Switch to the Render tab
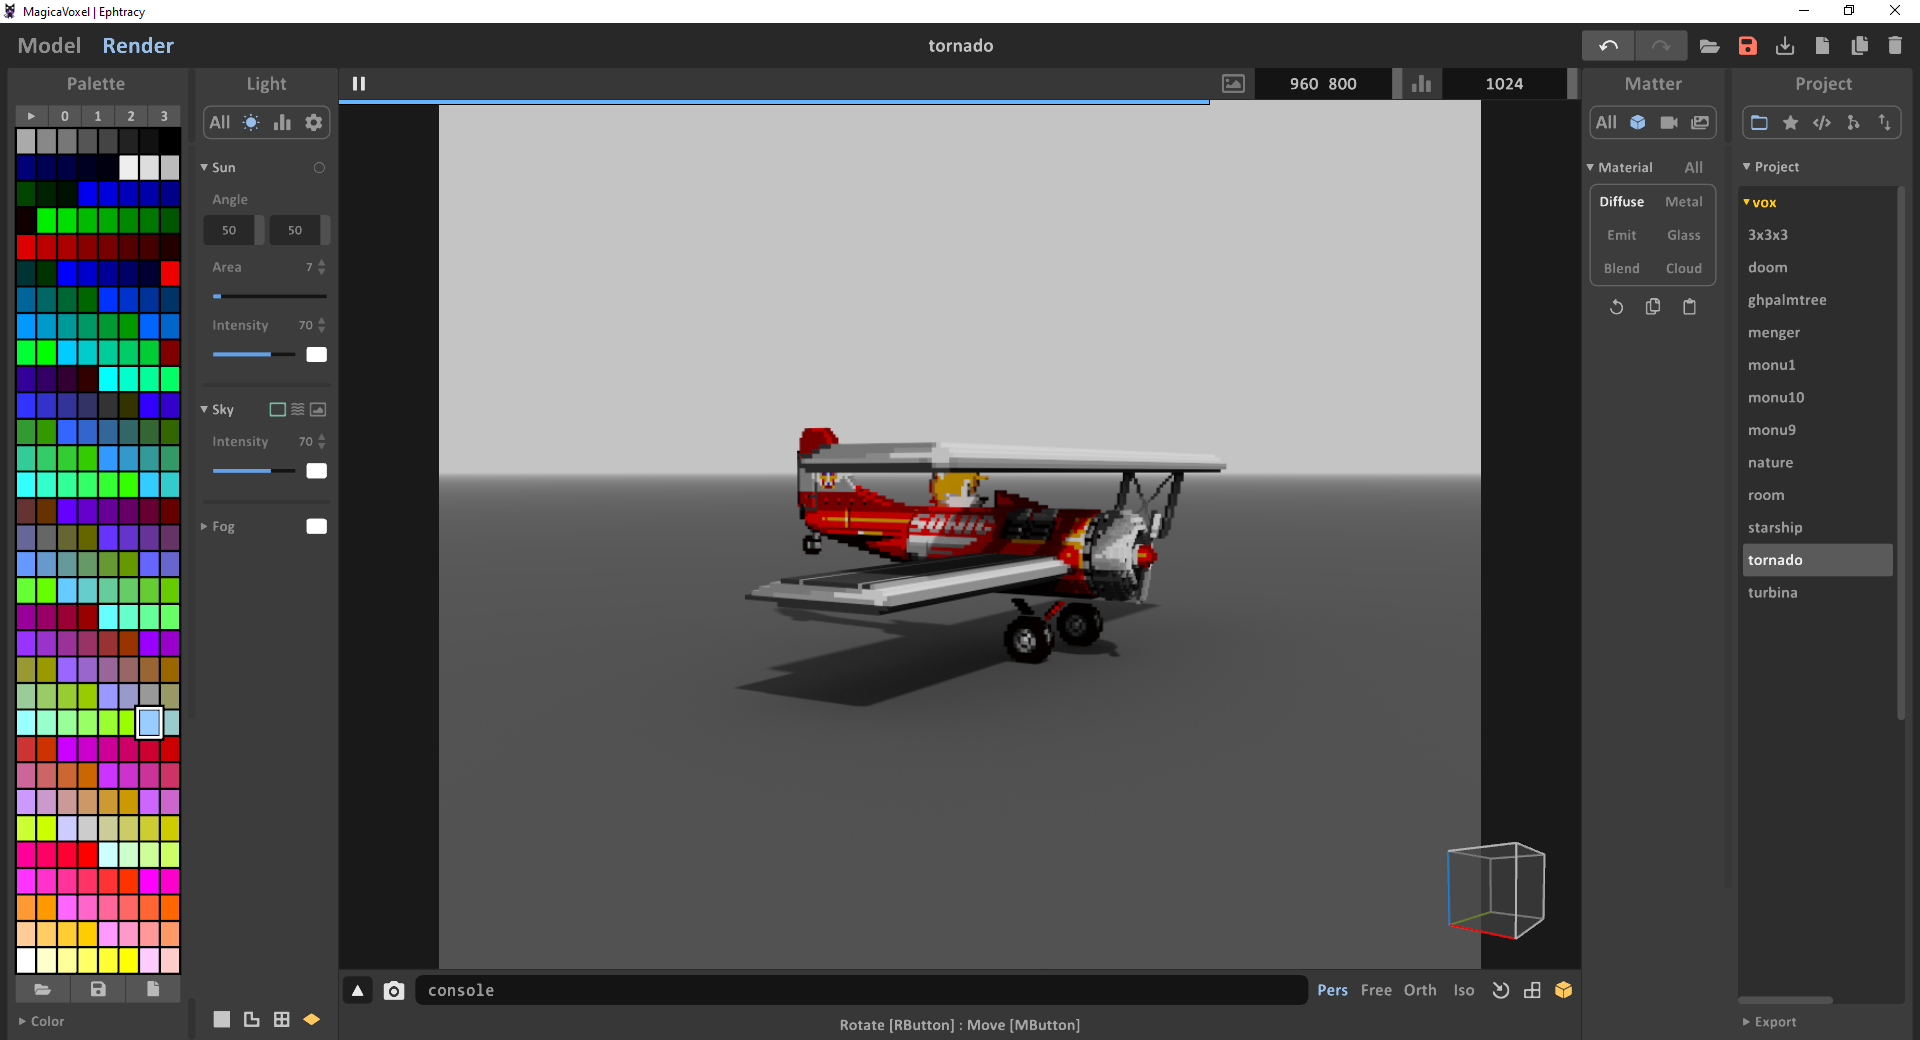1920x1040 pixels. pos(138,46)
